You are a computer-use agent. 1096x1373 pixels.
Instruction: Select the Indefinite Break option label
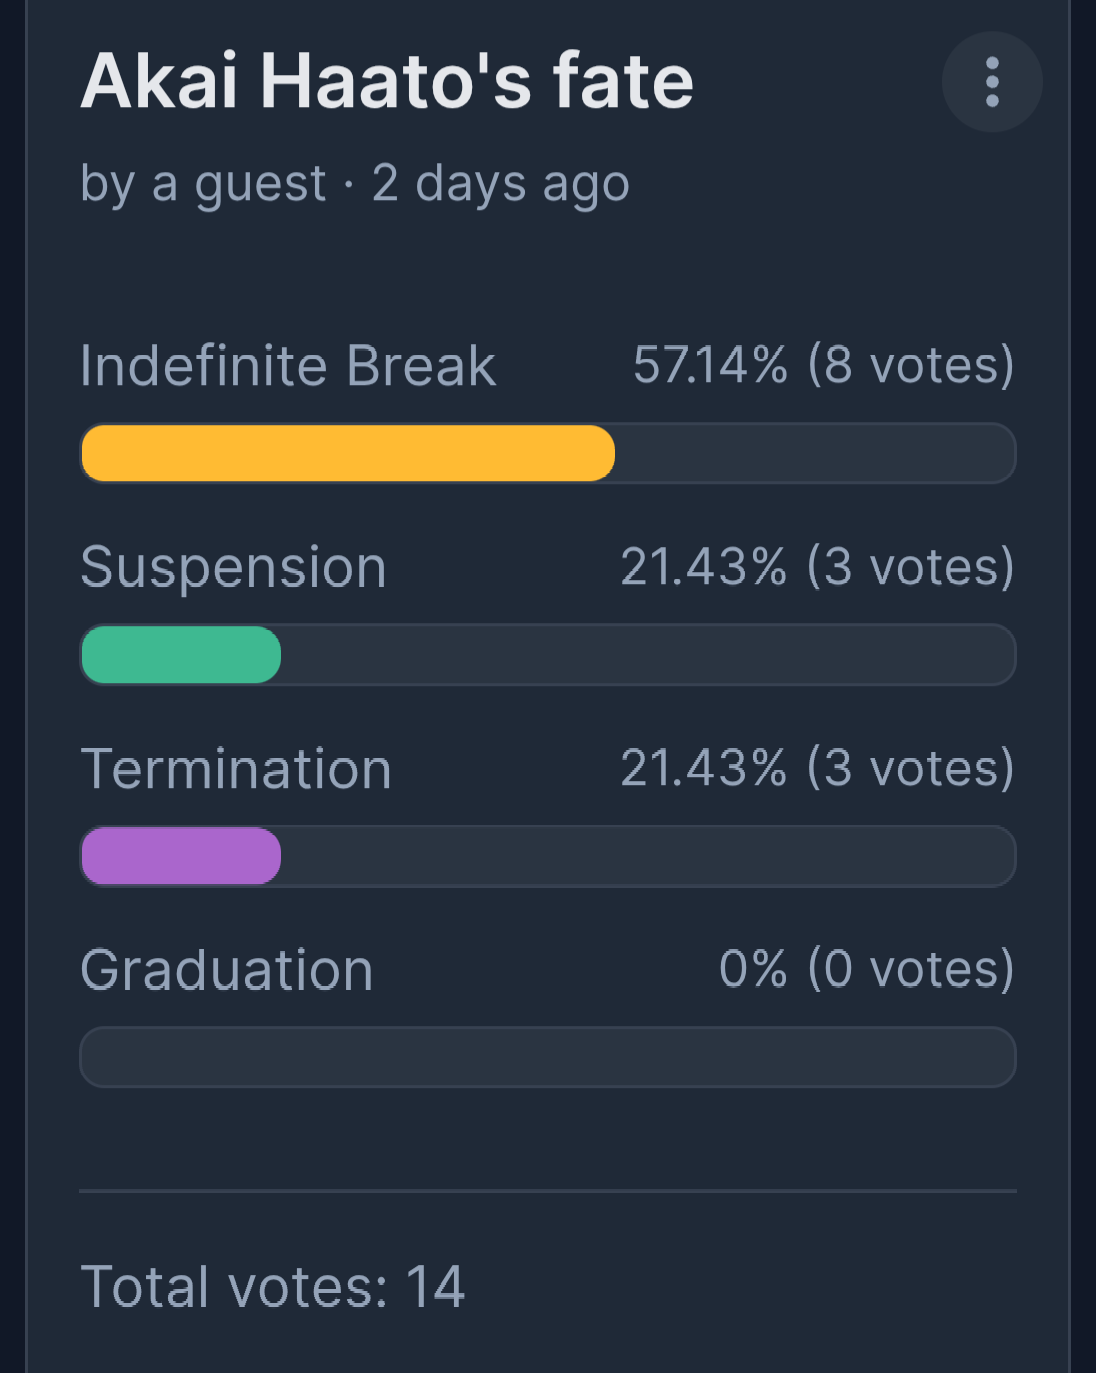[287, 366]
